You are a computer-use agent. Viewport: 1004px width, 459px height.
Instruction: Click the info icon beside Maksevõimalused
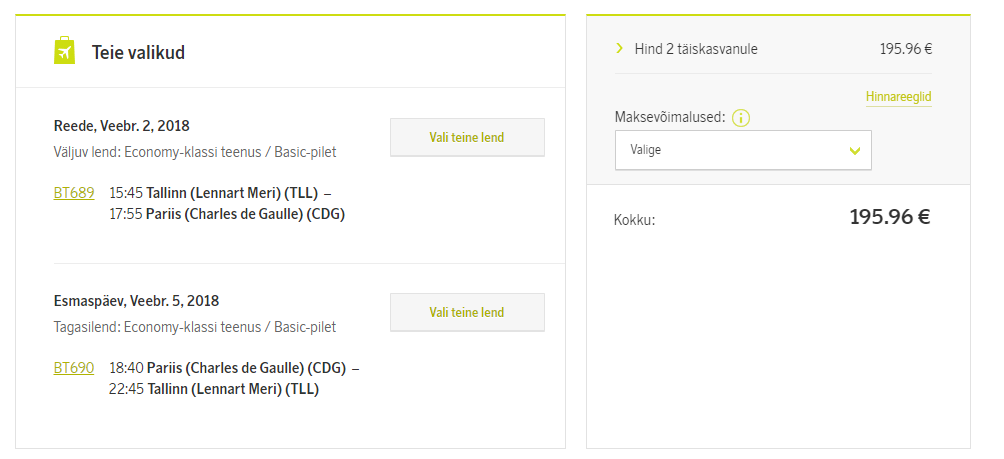pos(741,118)
